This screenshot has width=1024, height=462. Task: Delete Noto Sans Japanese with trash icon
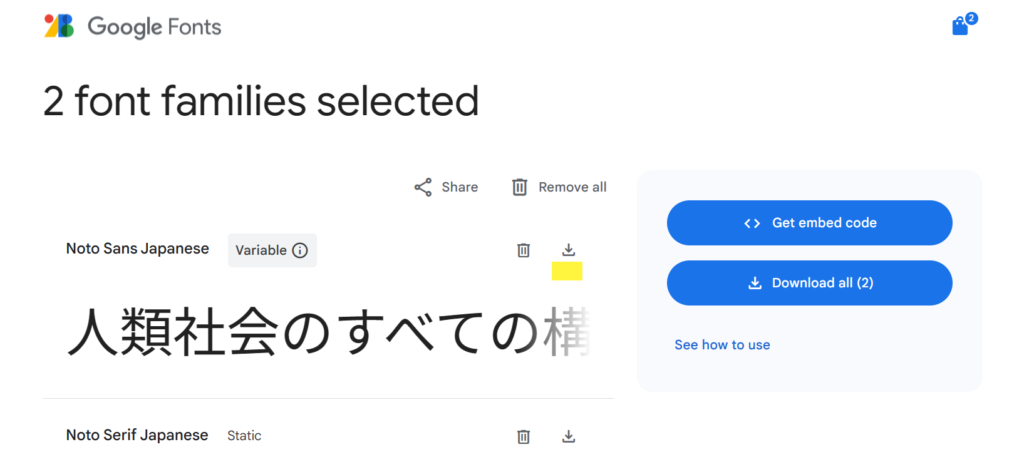pos(523,250)
